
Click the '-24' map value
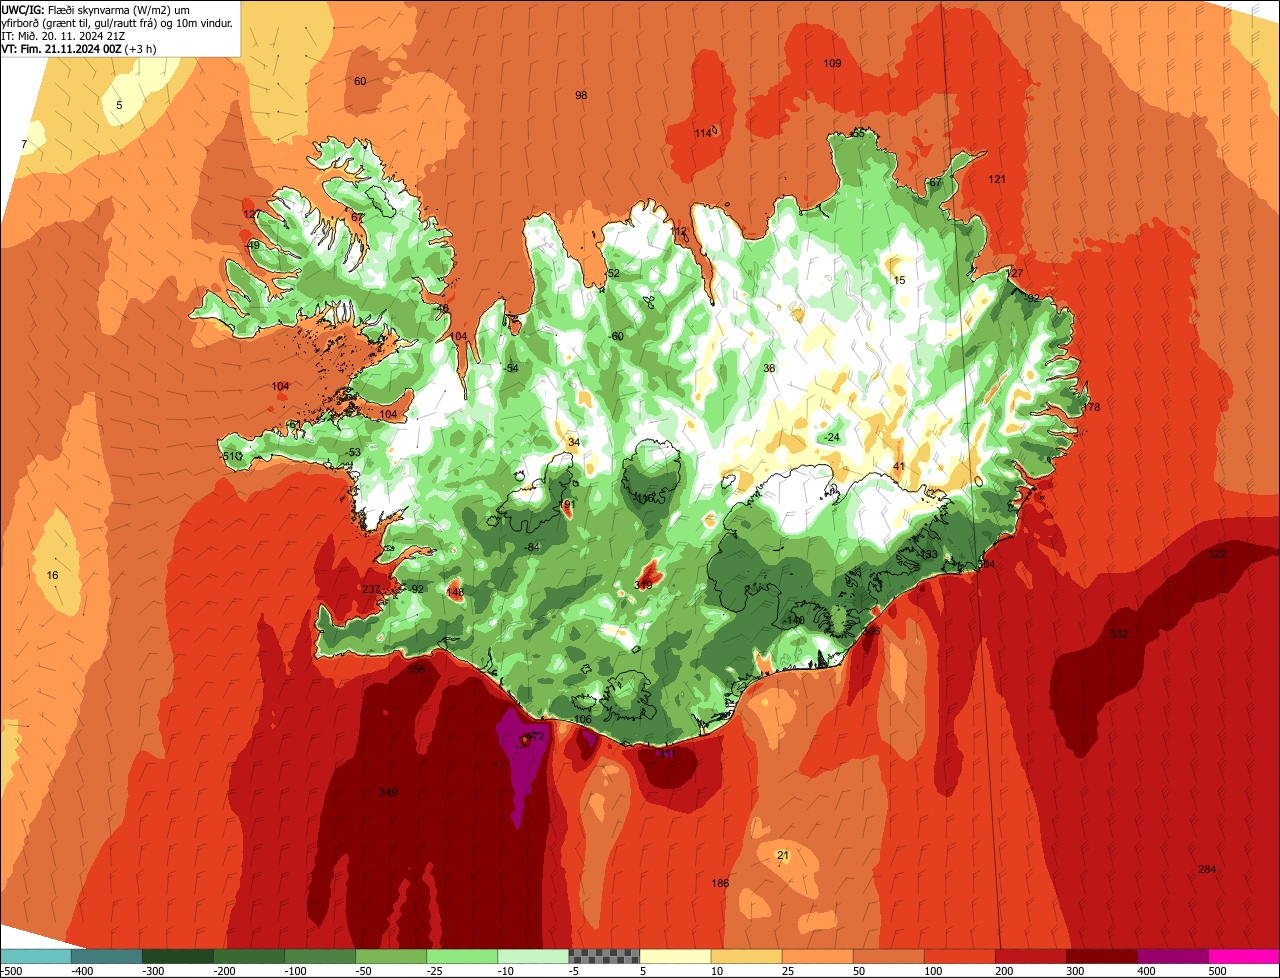pyautogui.click(x=831, y=437)
